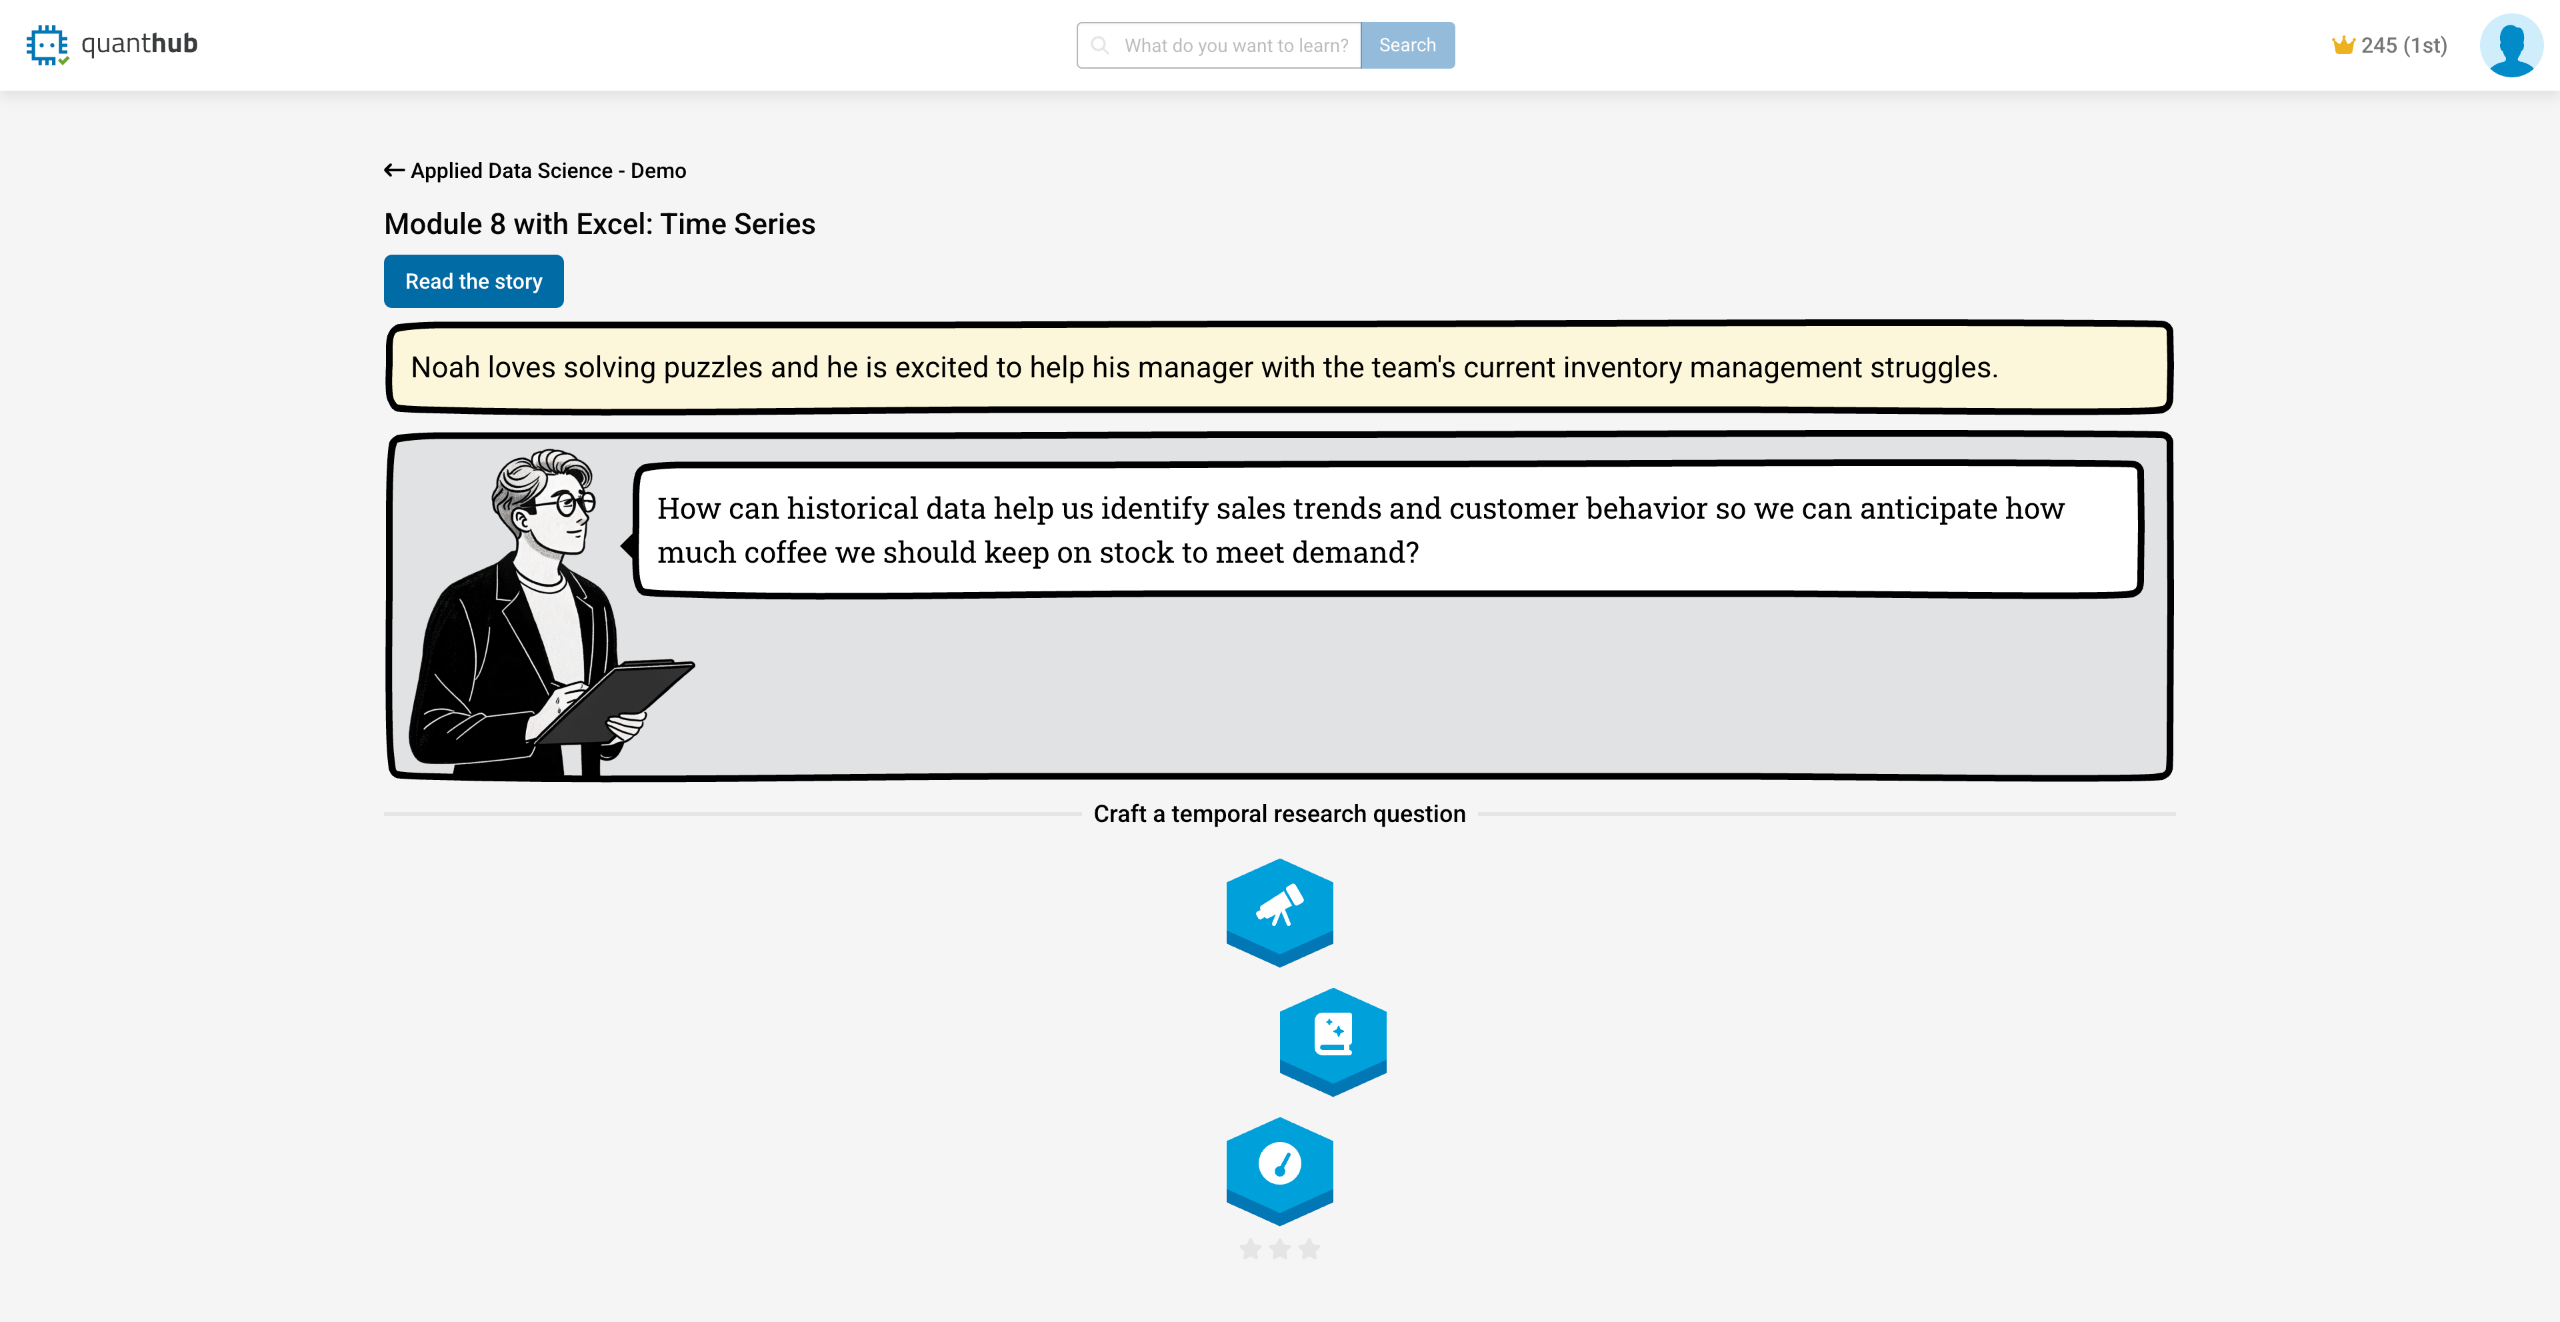
Task: Click Noah's speech bubble about historical data
Action: coord(1387,529)
